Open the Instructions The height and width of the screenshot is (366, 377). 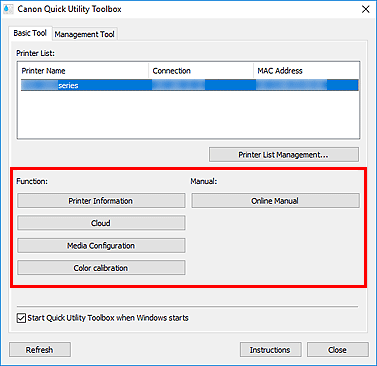(270, 350)
